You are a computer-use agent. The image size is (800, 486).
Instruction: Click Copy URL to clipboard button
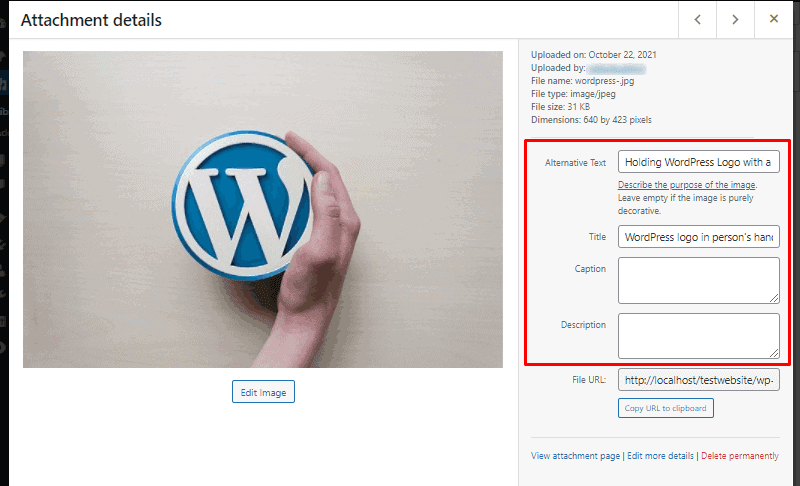[x=665, y=408]
